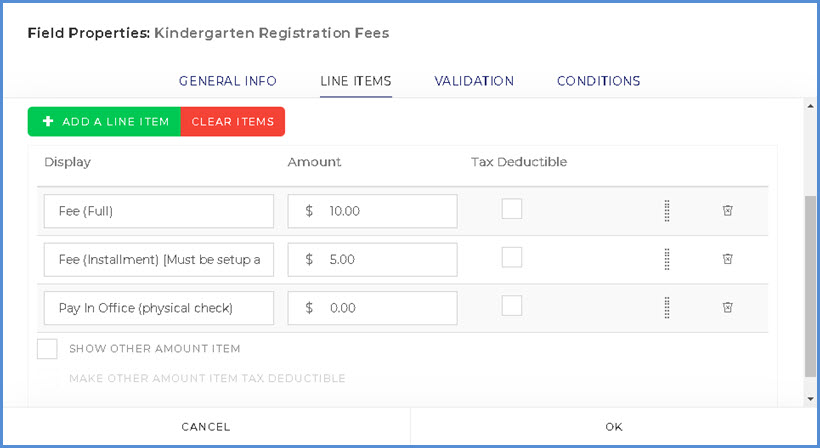
Task: Open the Validation tab
Action: [x=474, y=81]
